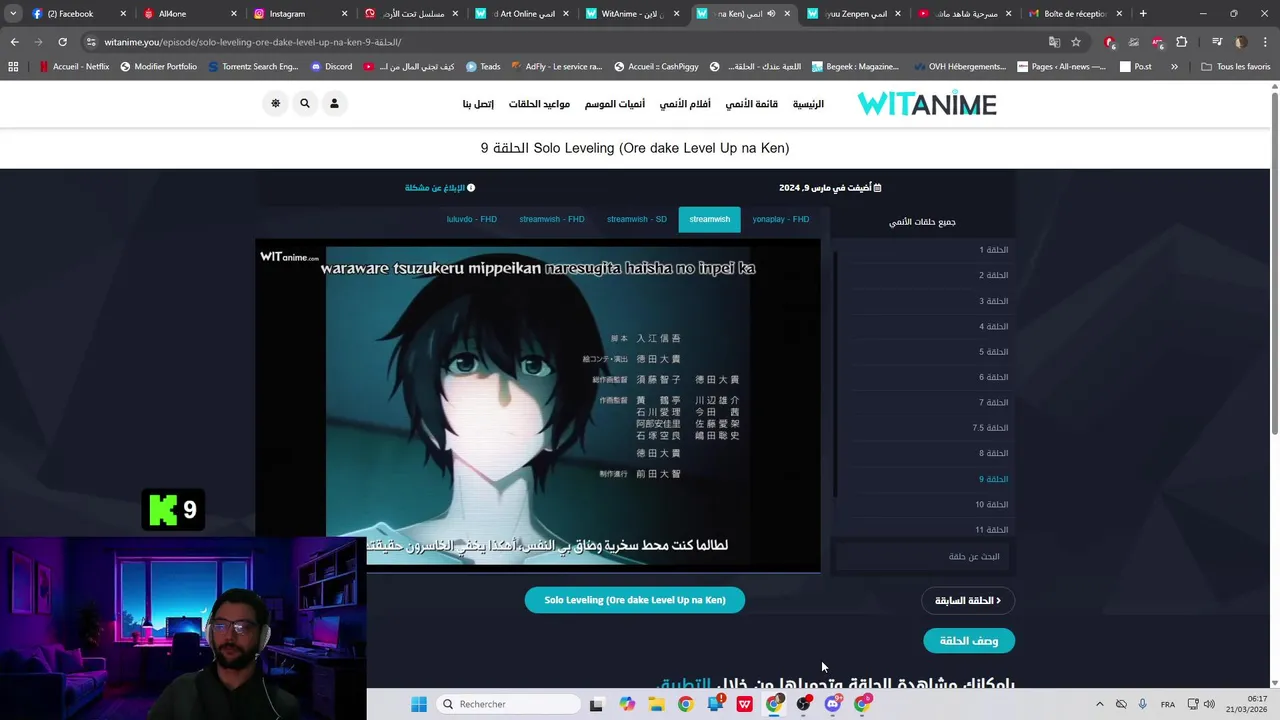Screen dimensions: 1280x720
Task: Open the Accueil - Netflix bookmark
Action: click(74, 67)
